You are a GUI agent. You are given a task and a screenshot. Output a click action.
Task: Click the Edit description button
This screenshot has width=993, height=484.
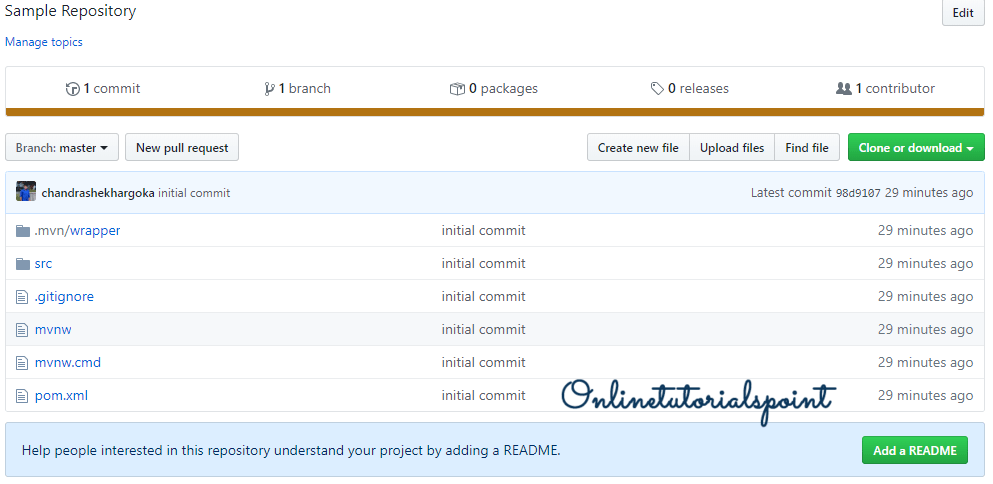[x=963, y=13]
